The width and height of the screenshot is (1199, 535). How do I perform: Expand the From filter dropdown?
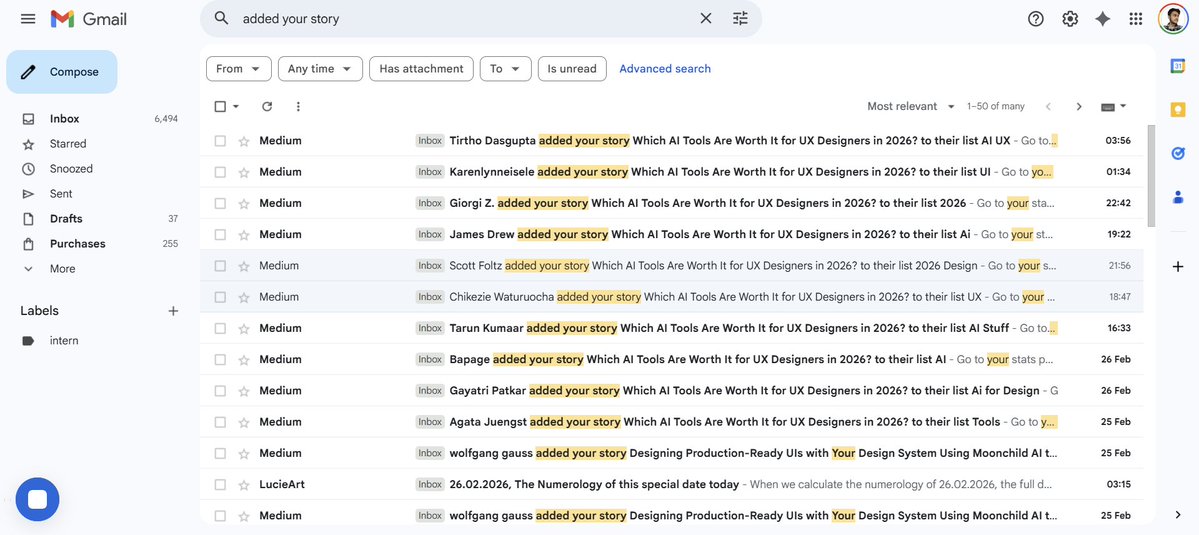point(239,69)
